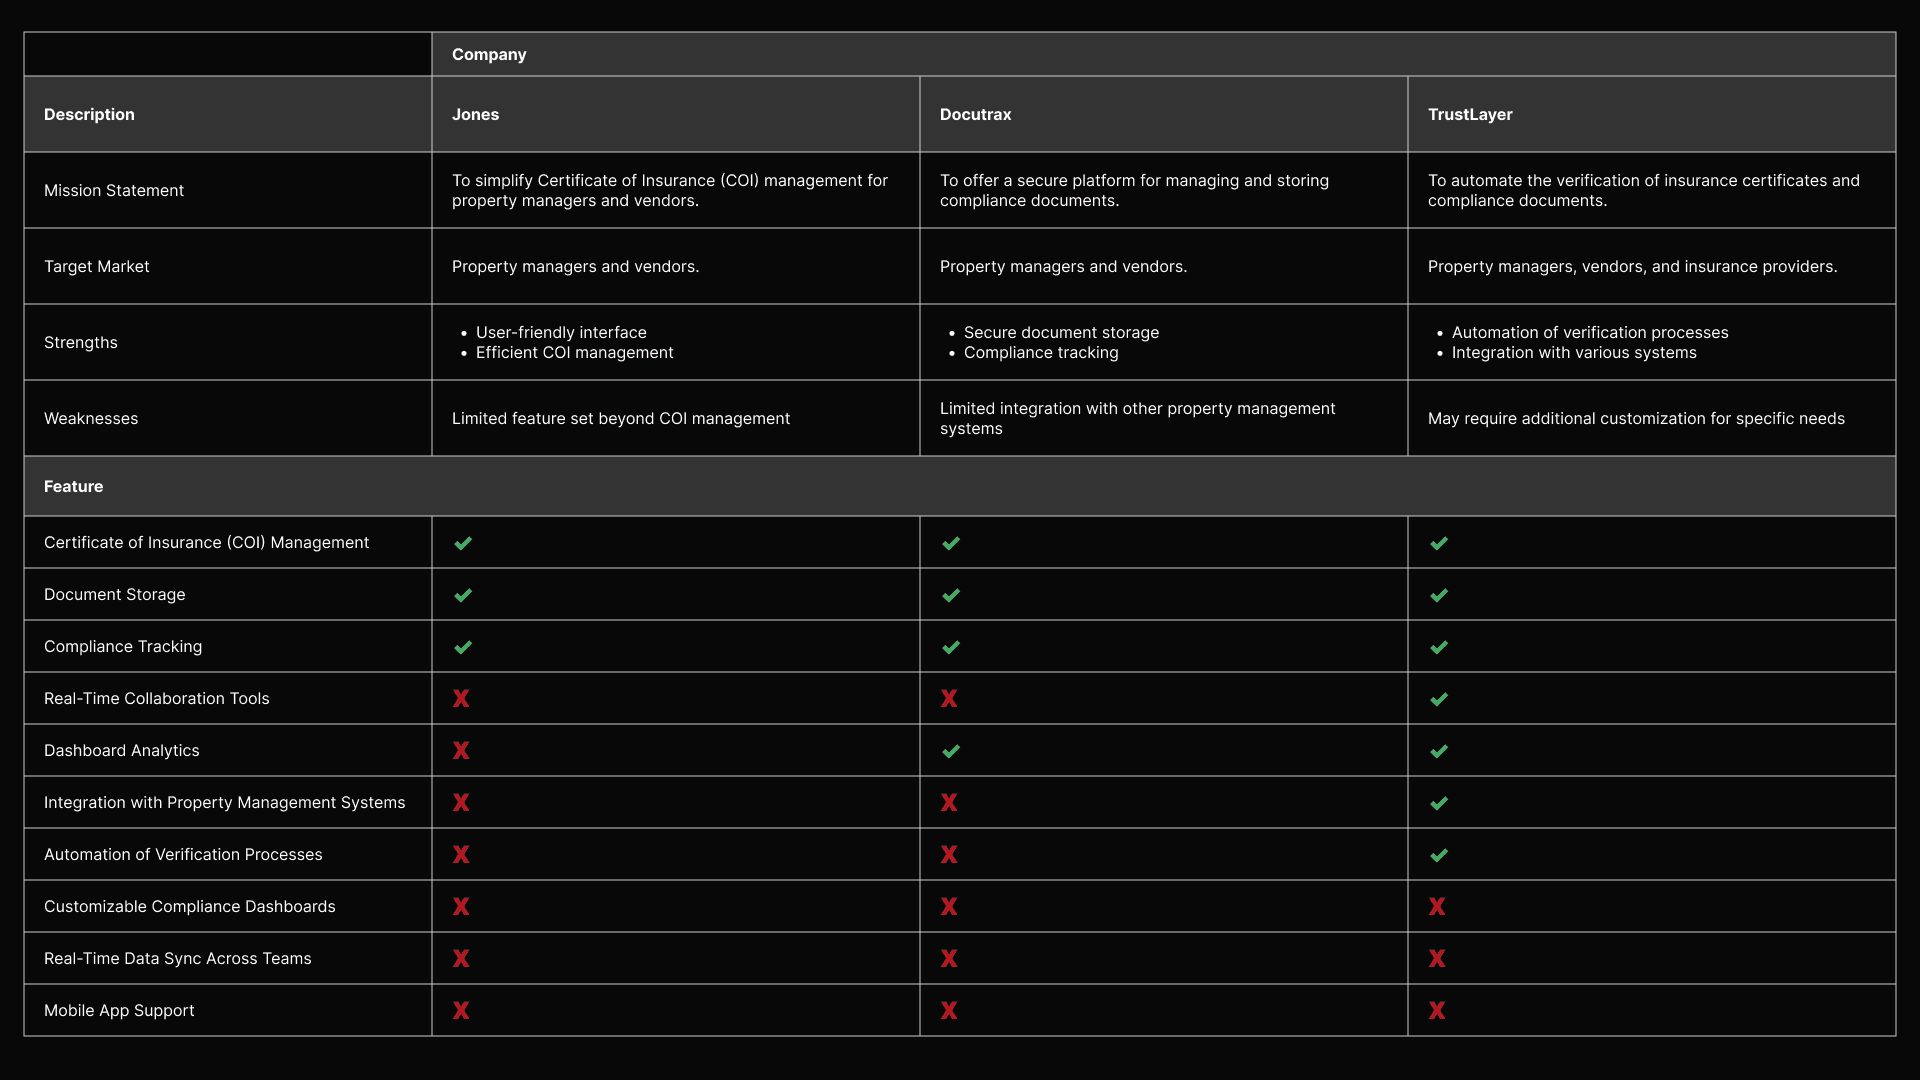This screenshot has height=1080, width=1920.
Task: Click "Efficient COI management" bullet under Jones
Action: point(575,352)
